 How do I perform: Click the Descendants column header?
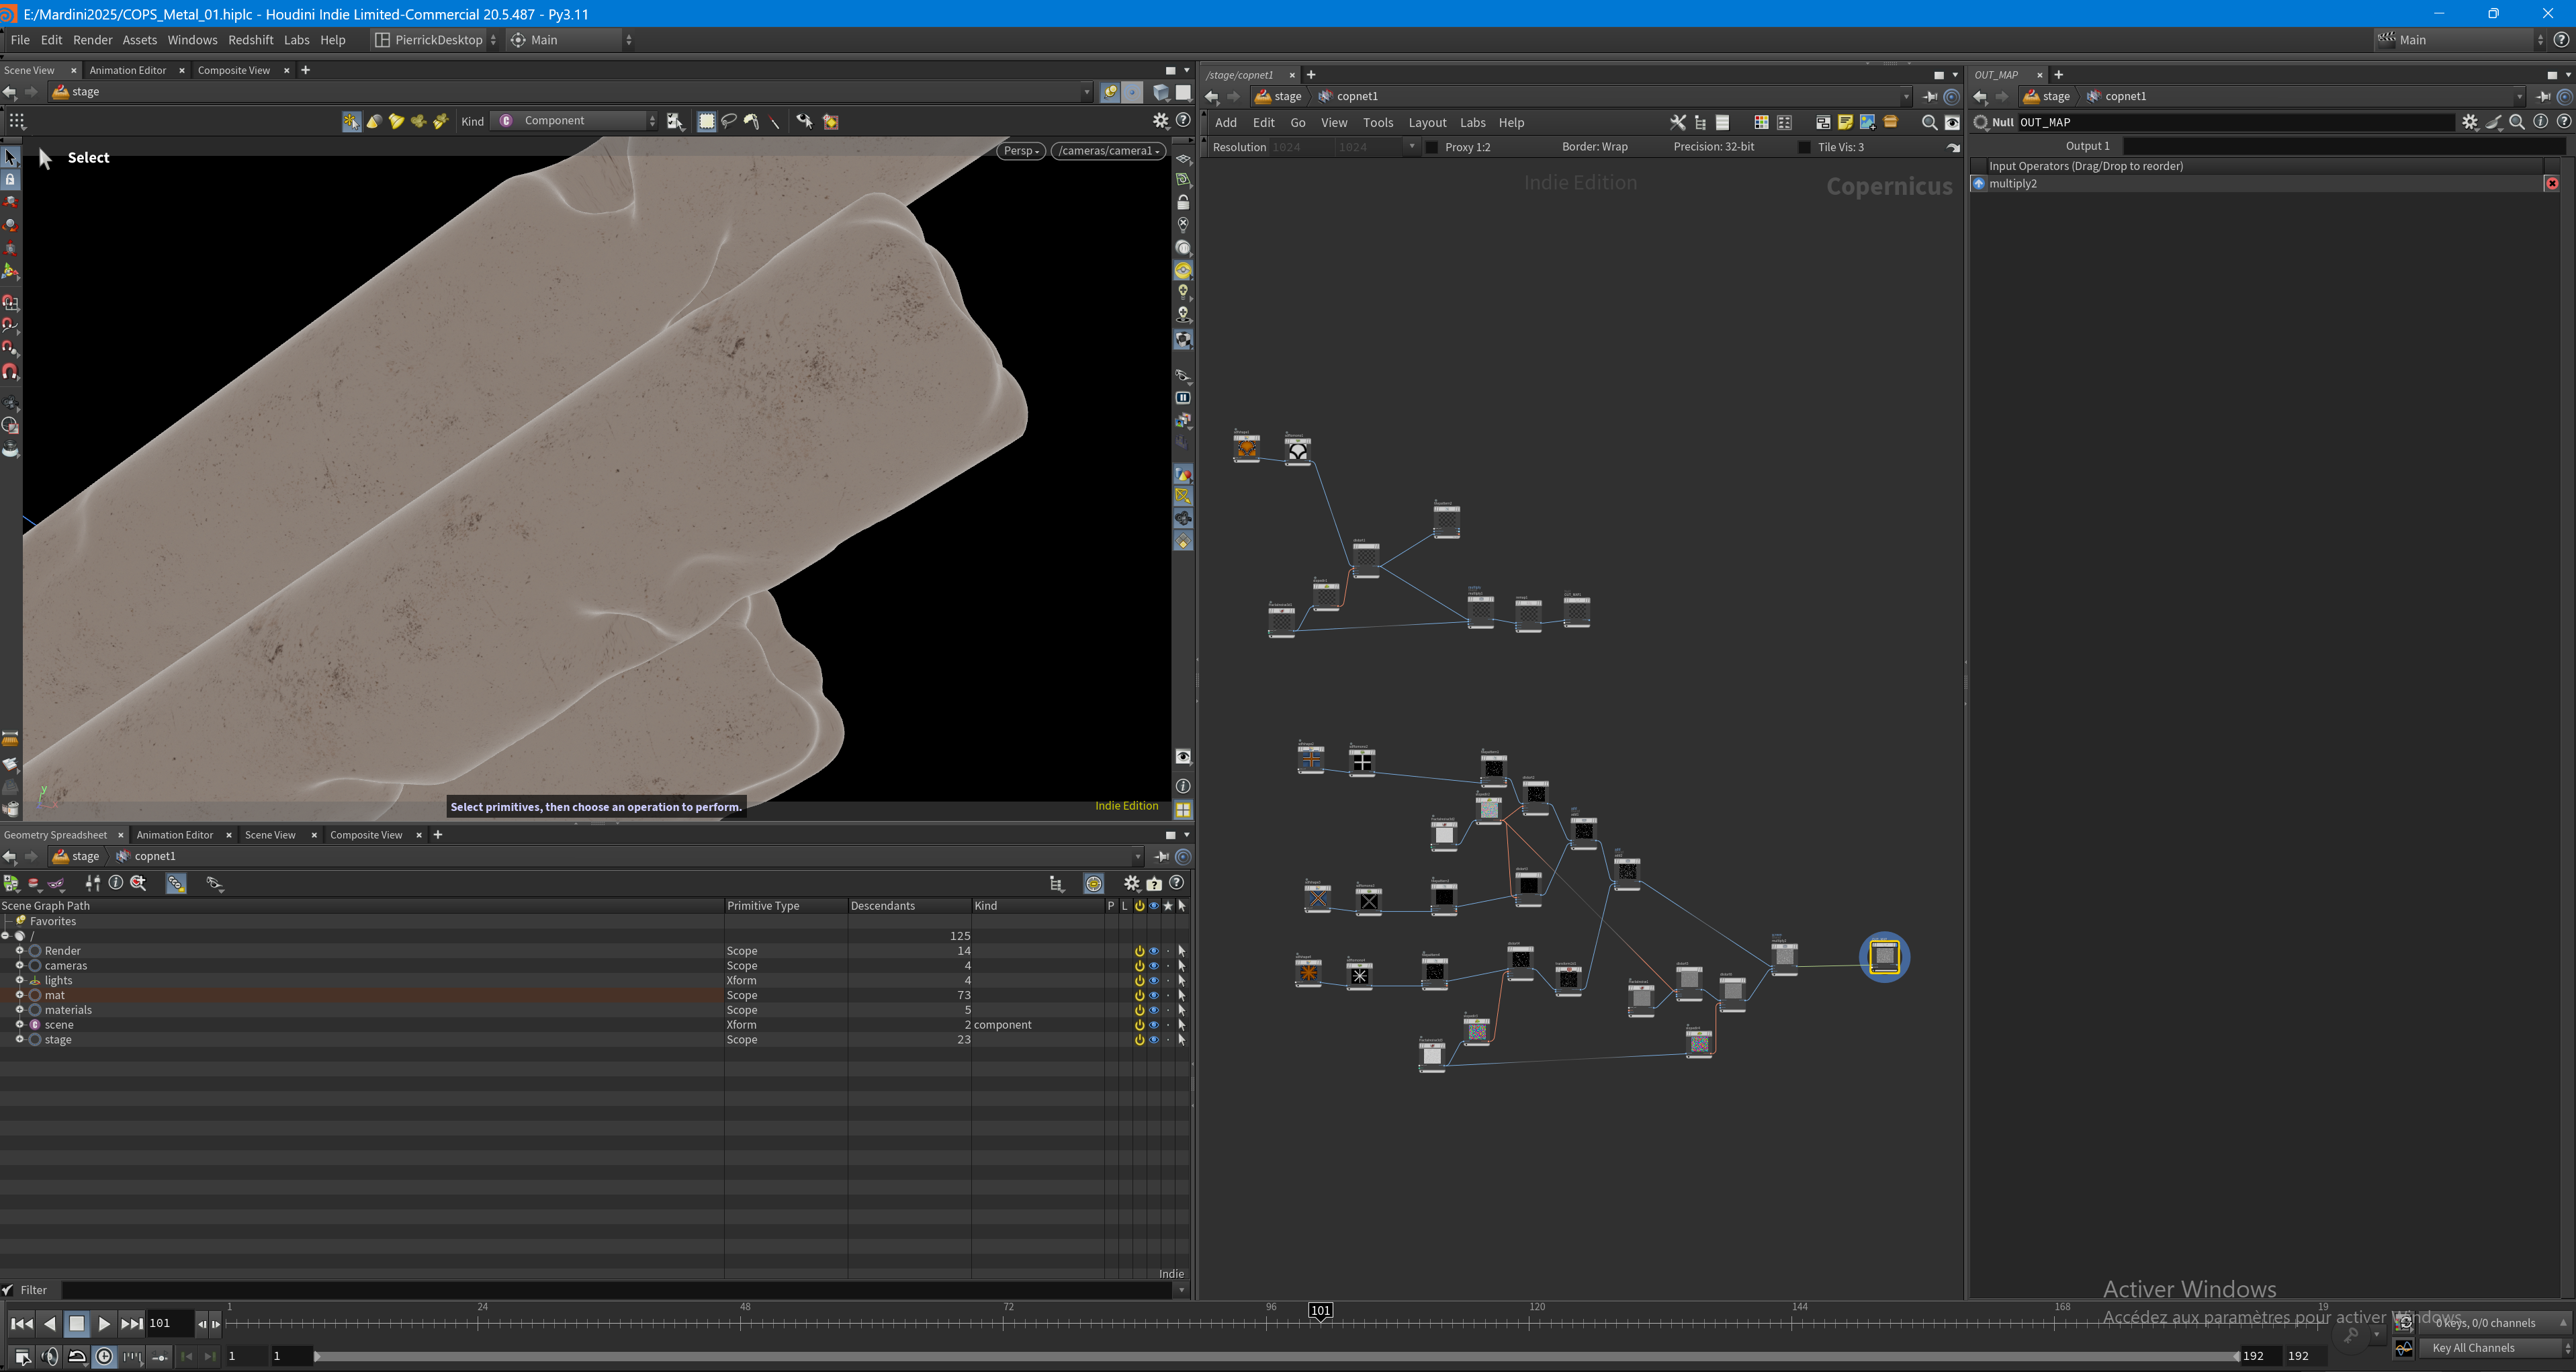pos(909,906)
